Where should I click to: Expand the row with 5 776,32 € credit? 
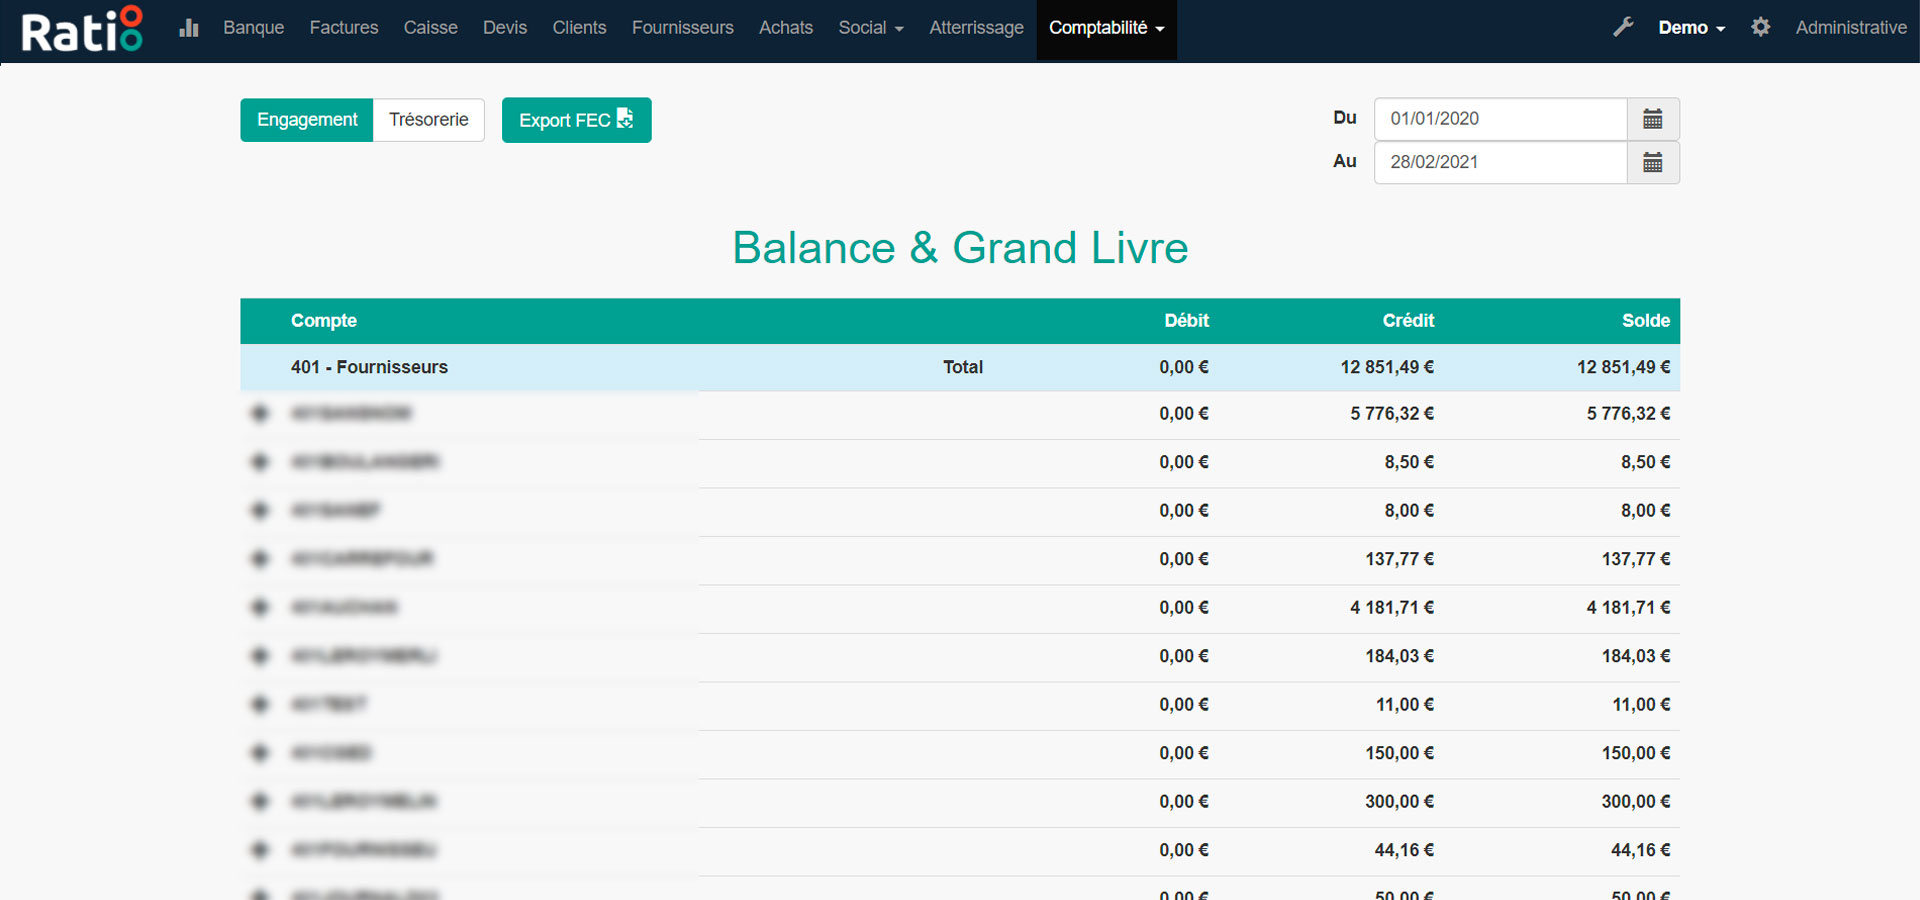tap(260, 413)
